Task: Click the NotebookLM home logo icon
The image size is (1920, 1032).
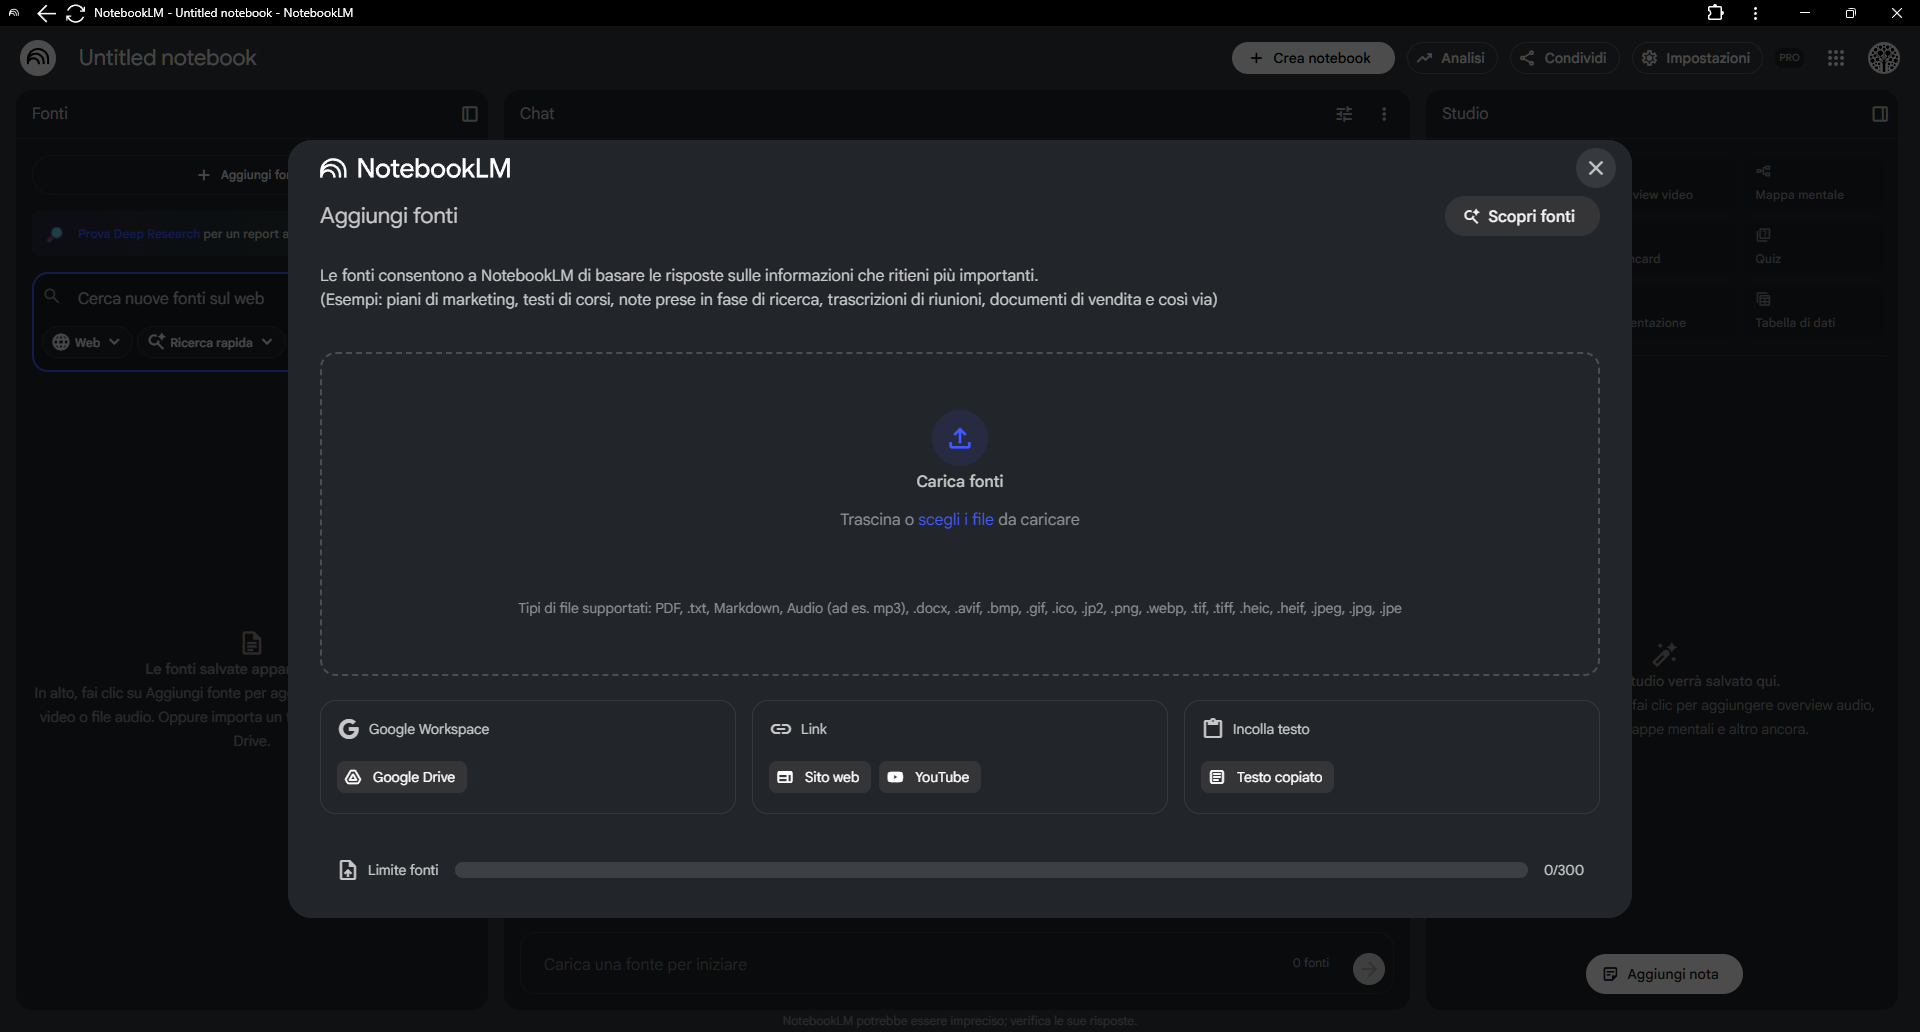Action: [x=38, y=58]
